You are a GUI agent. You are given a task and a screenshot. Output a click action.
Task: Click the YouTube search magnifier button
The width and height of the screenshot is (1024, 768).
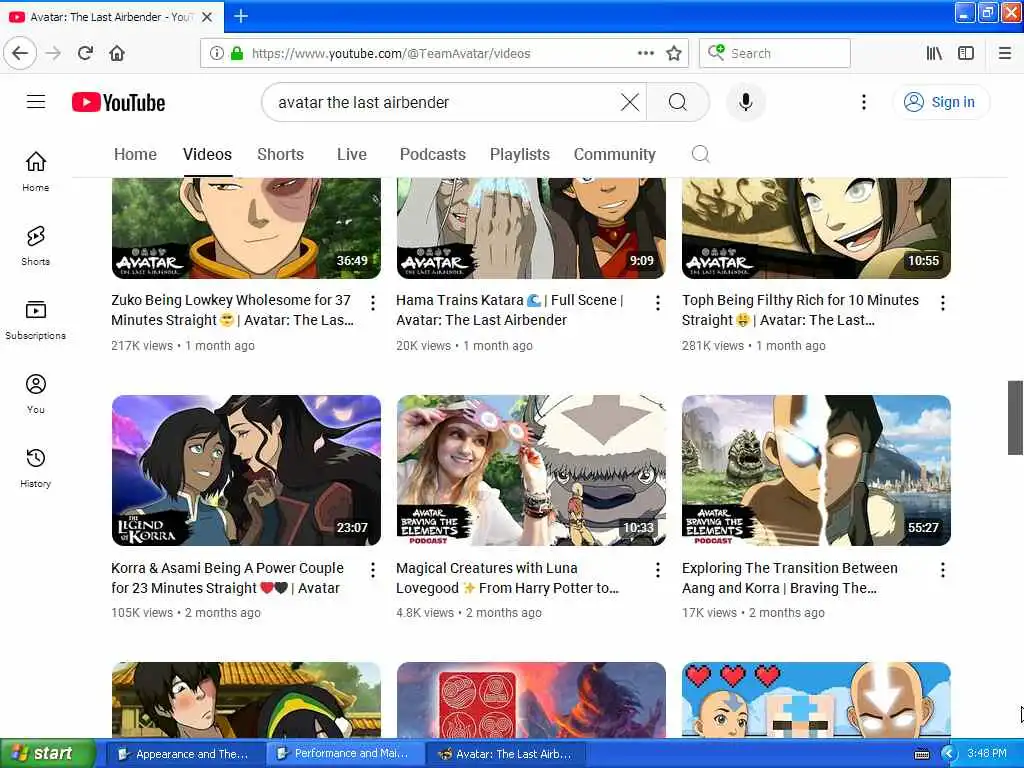point(677,102)
